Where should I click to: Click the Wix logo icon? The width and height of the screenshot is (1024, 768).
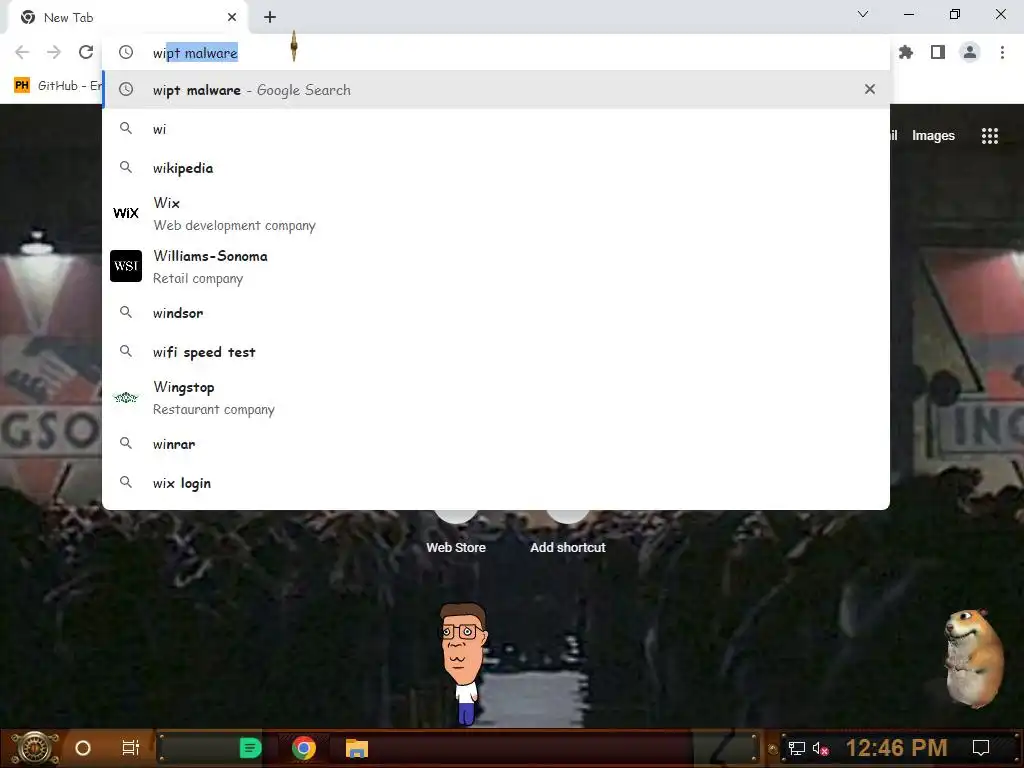tap(126, 213)
